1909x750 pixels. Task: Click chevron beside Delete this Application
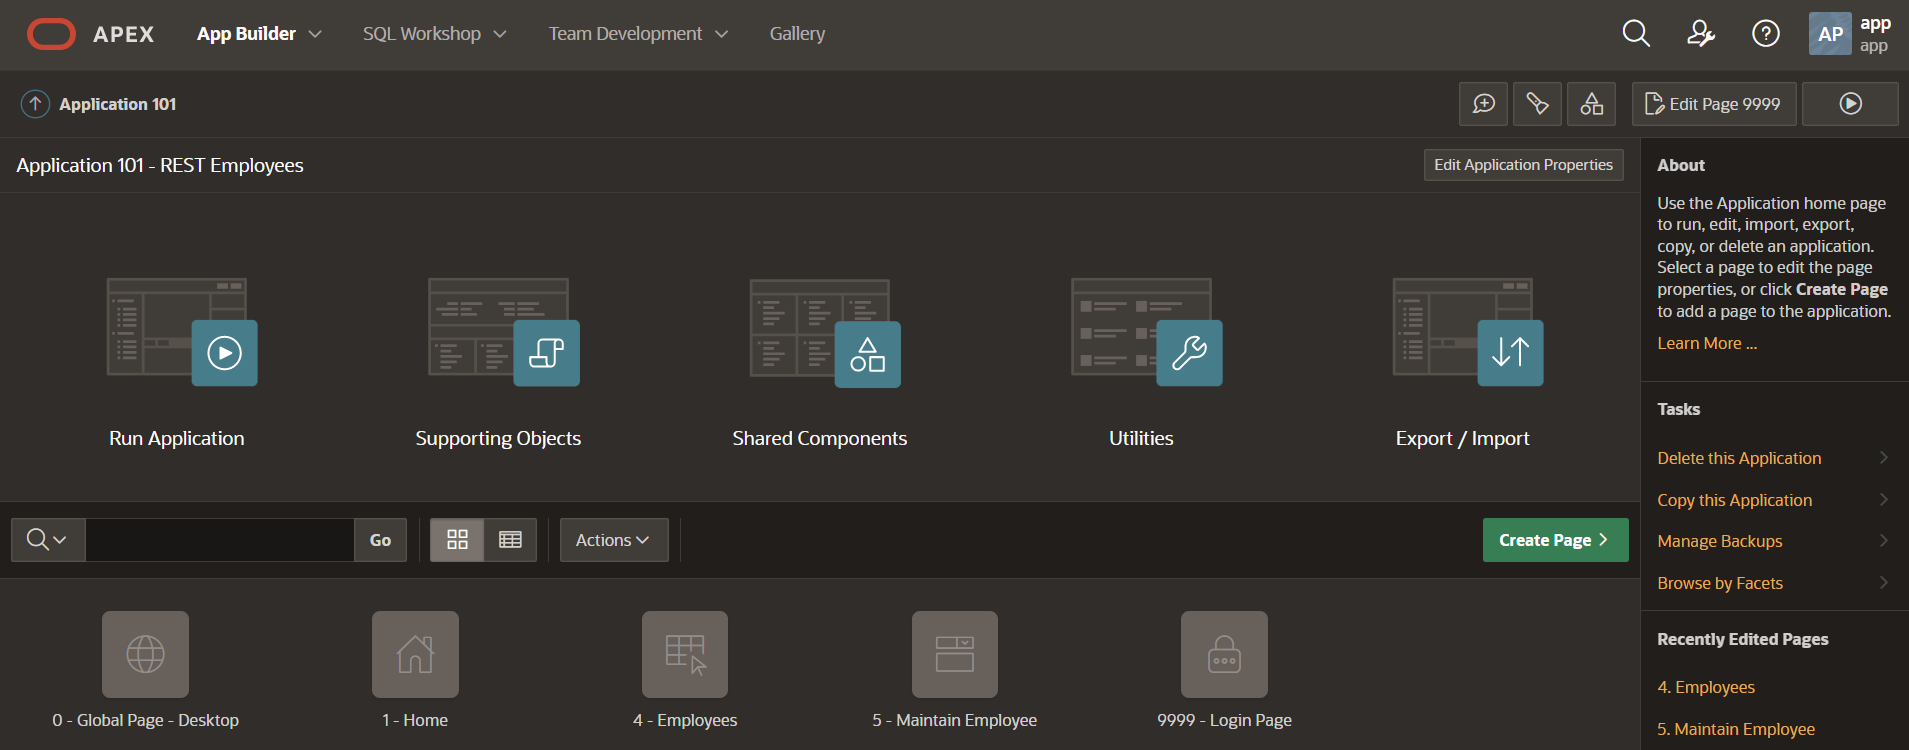[x=1884, y=458]
